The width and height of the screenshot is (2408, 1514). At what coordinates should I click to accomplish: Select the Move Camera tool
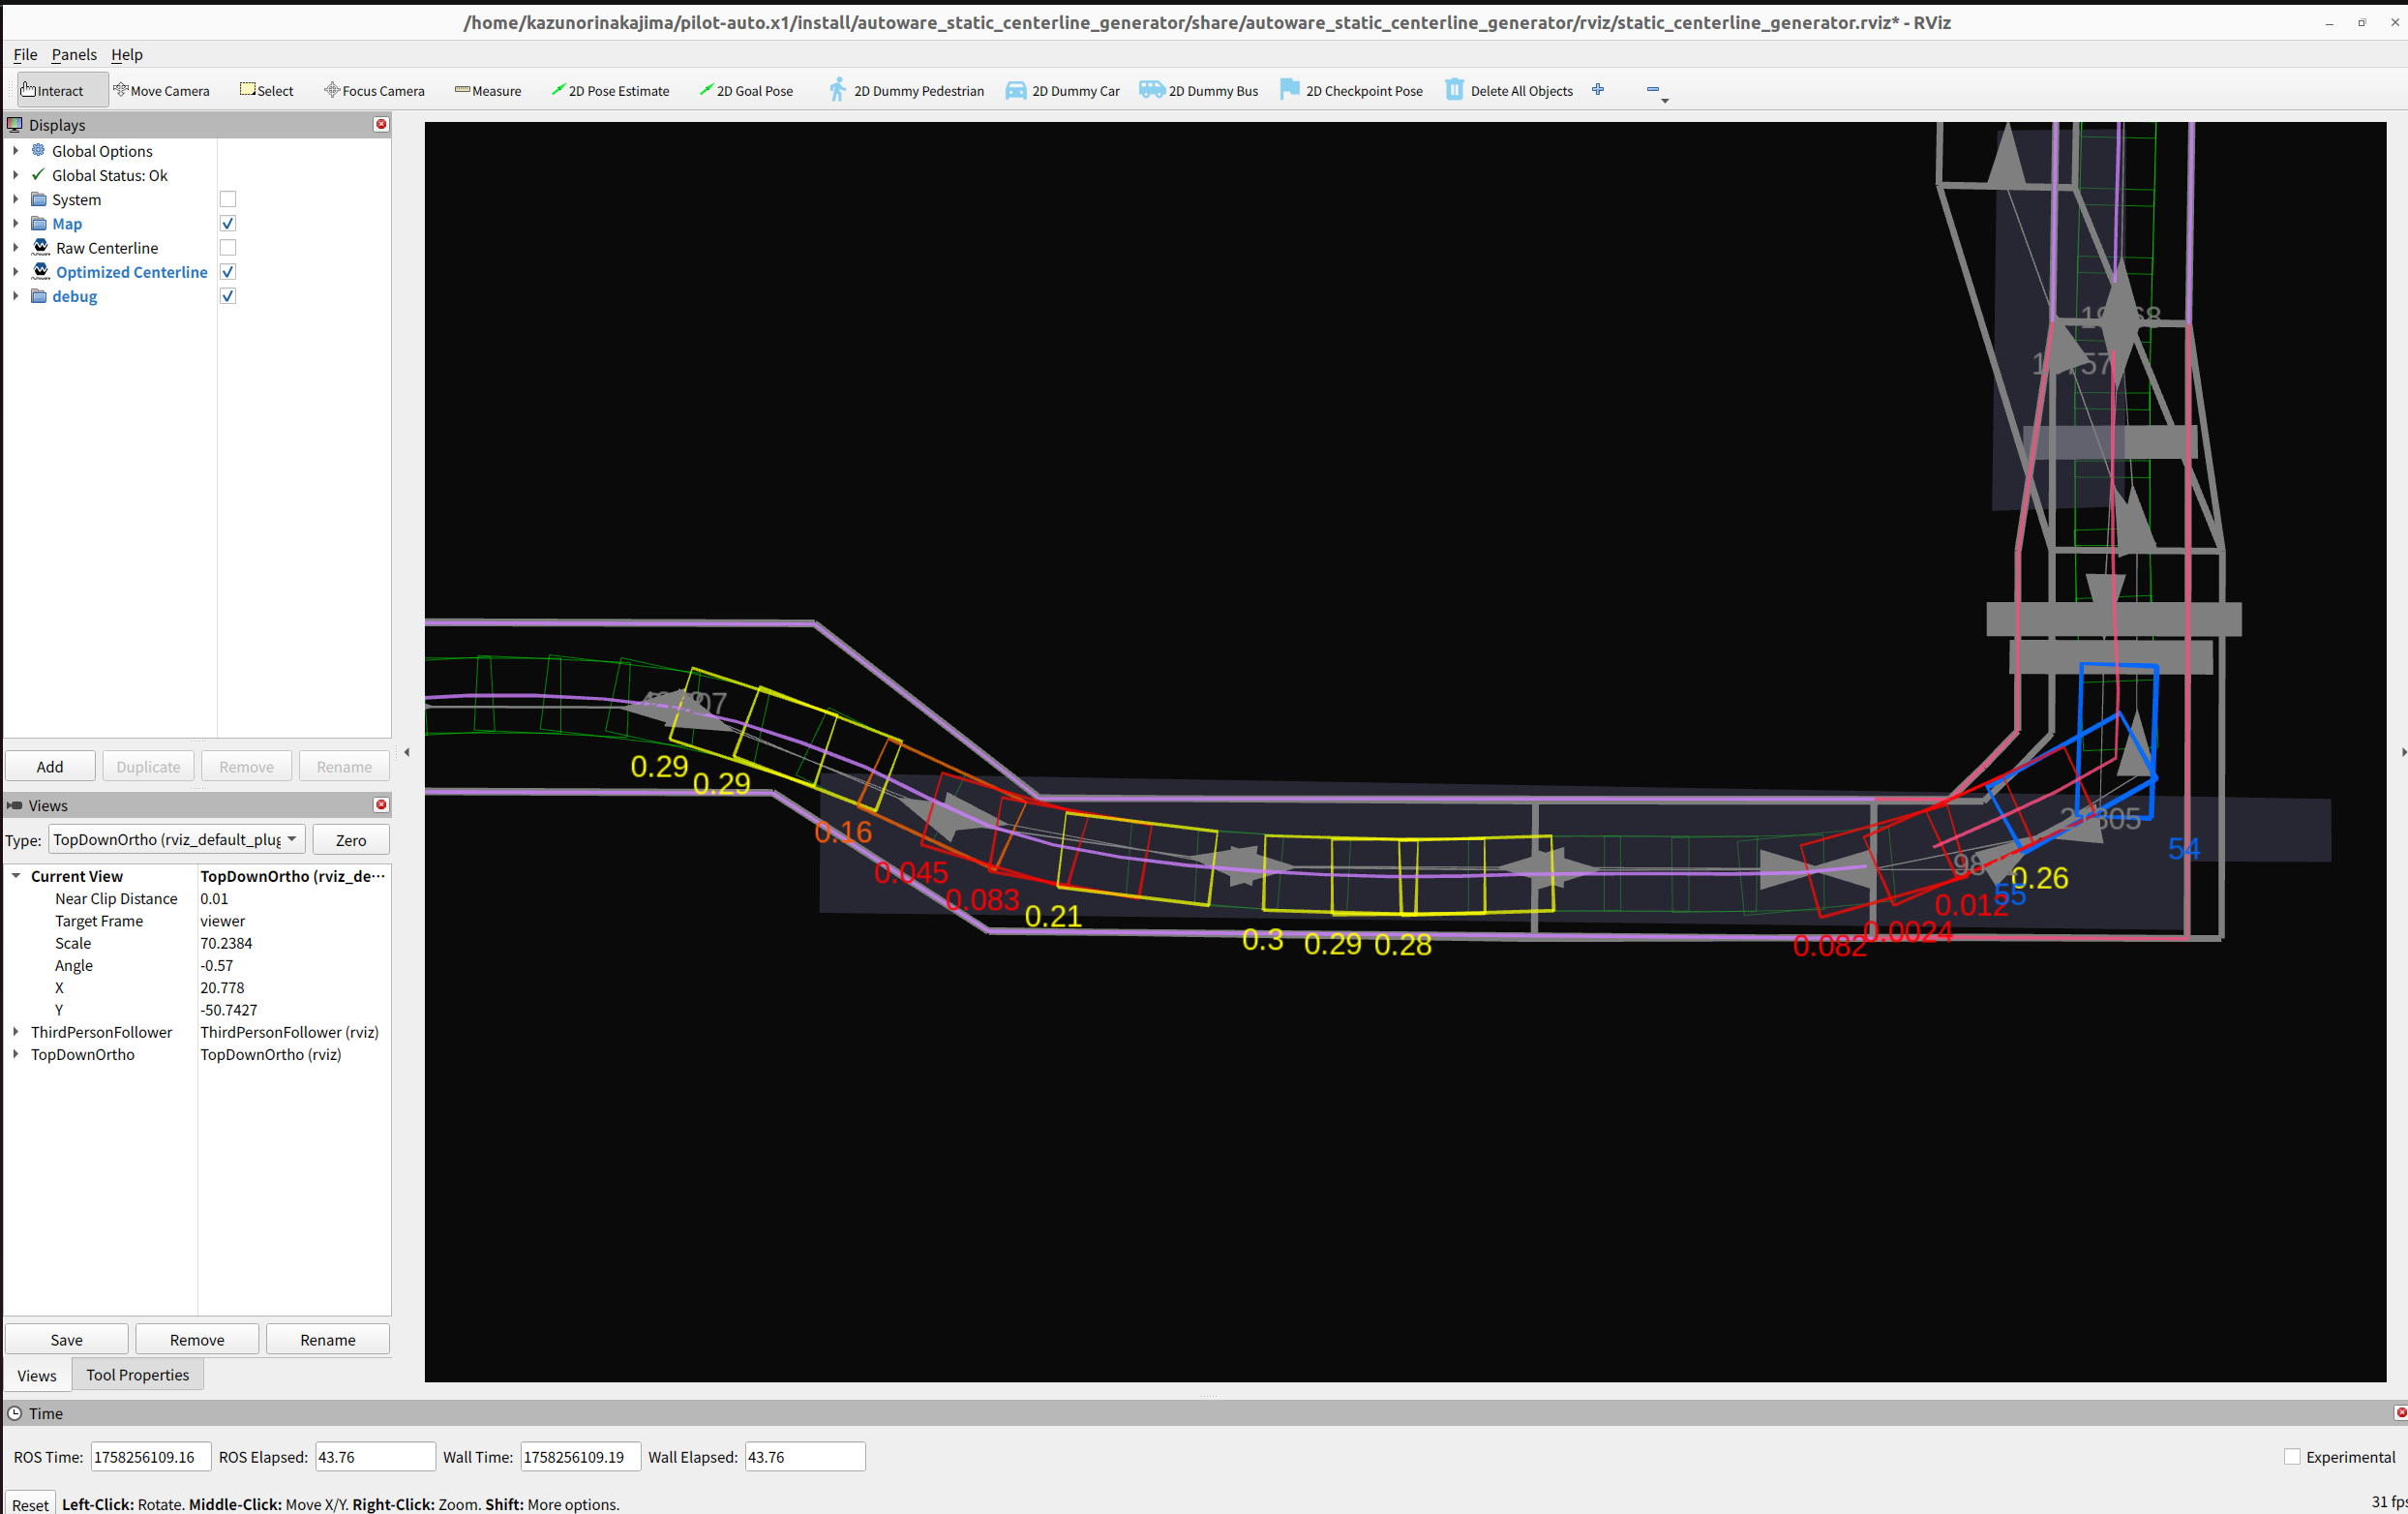click(x=161, y=91)
